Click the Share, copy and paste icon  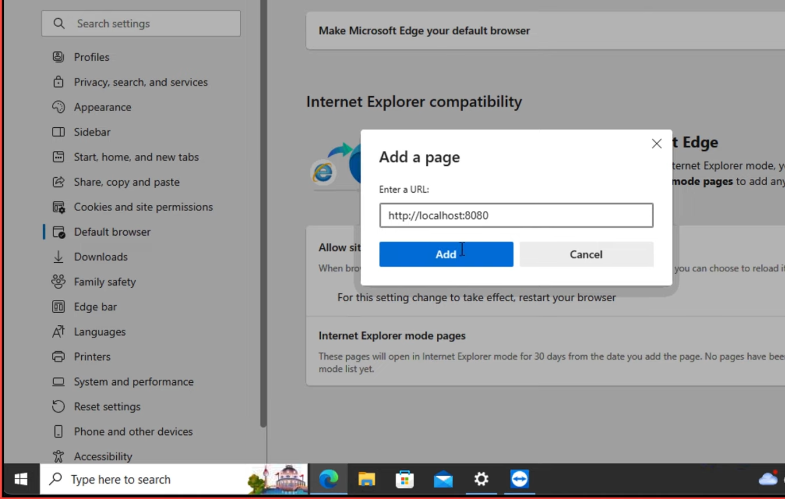tap(59, 182)
